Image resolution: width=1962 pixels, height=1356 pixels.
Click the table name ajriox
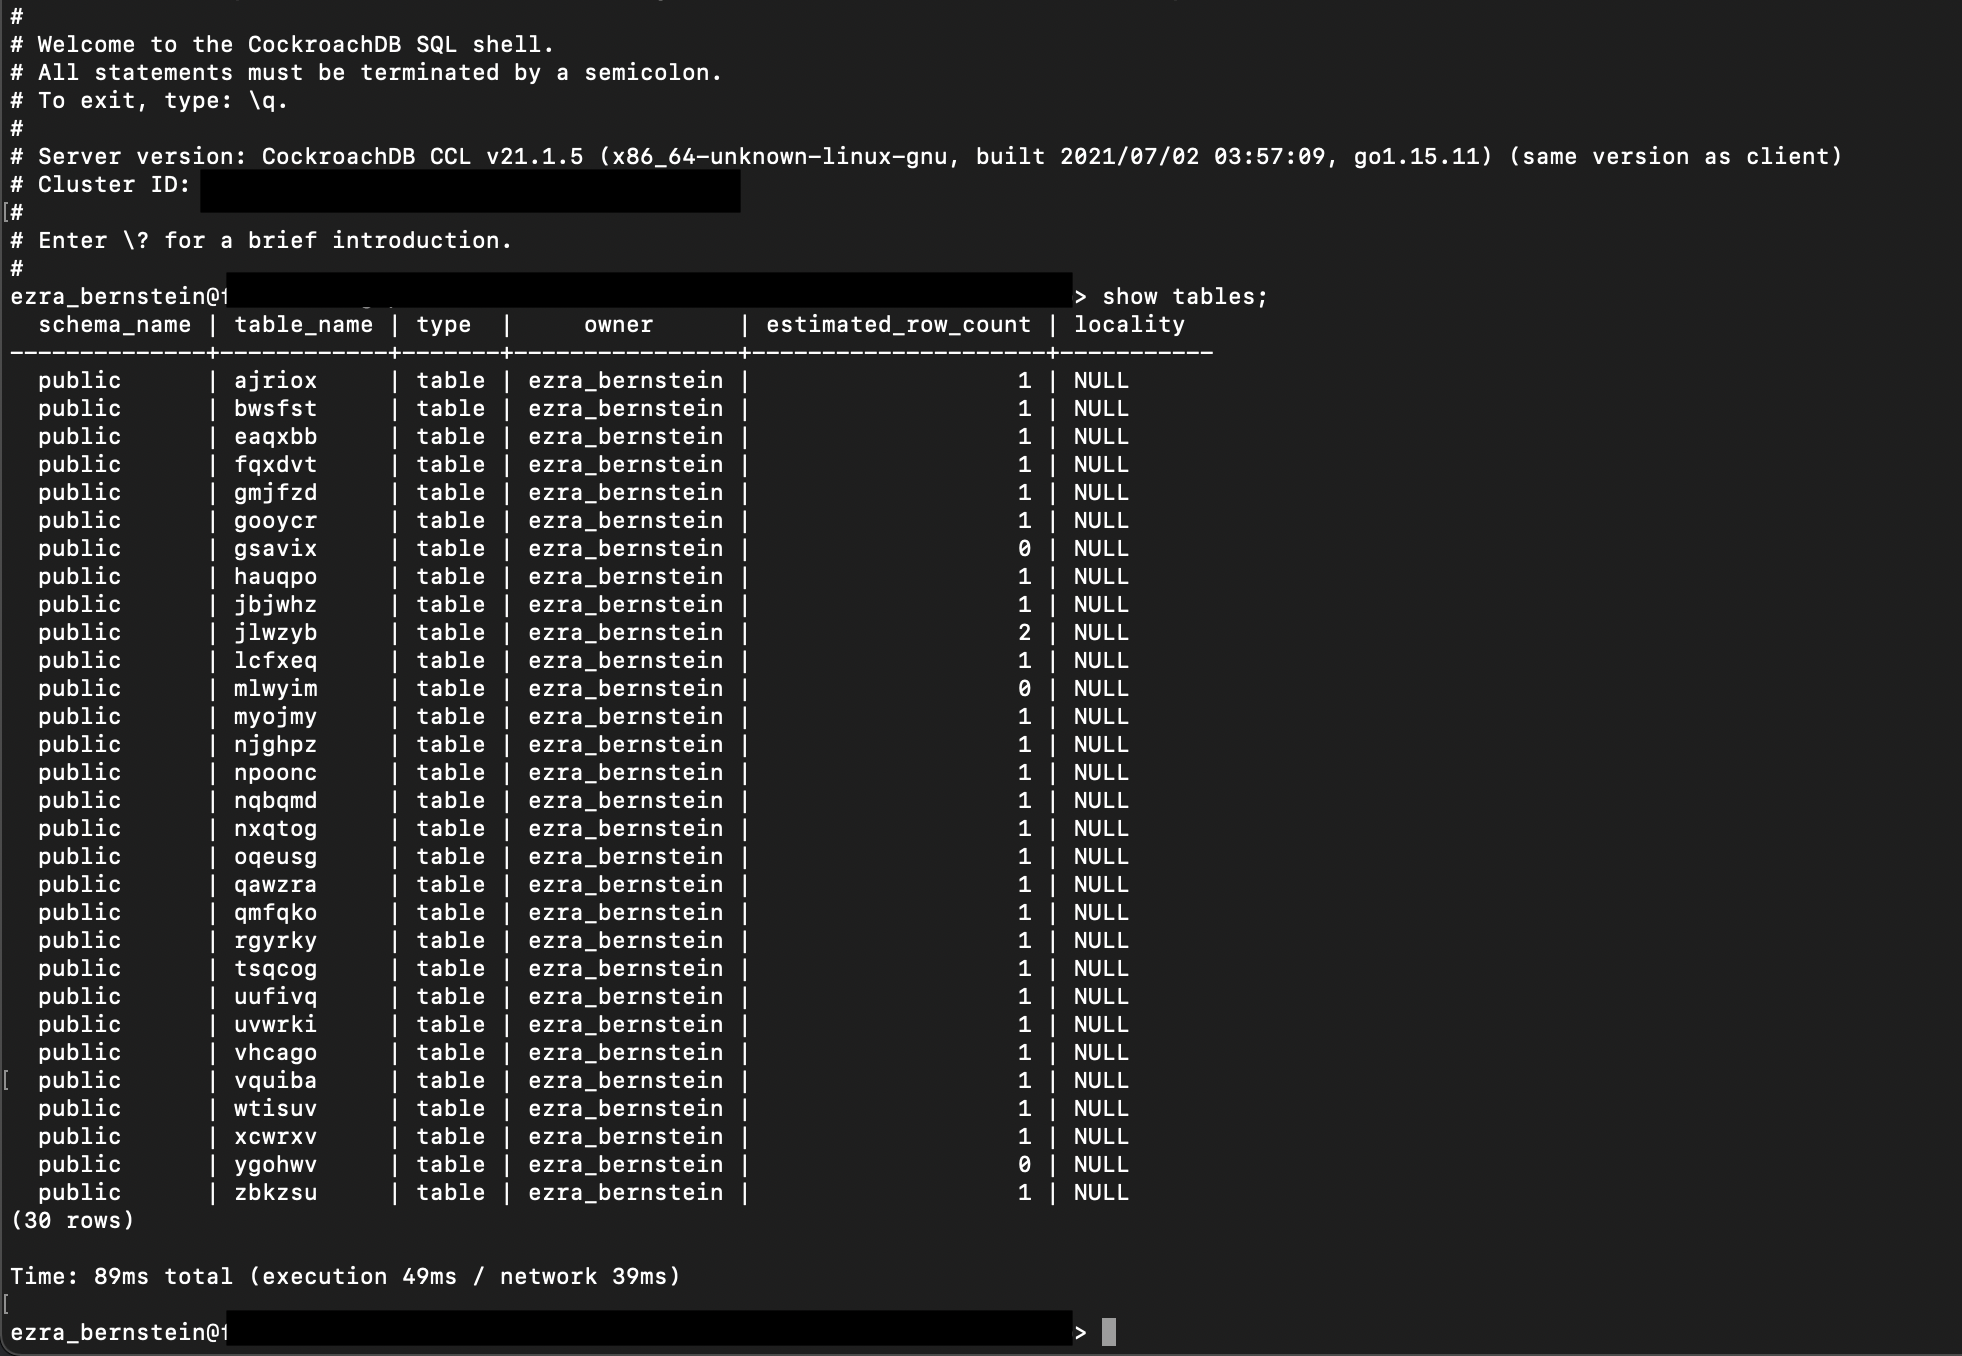coord(275,381)
